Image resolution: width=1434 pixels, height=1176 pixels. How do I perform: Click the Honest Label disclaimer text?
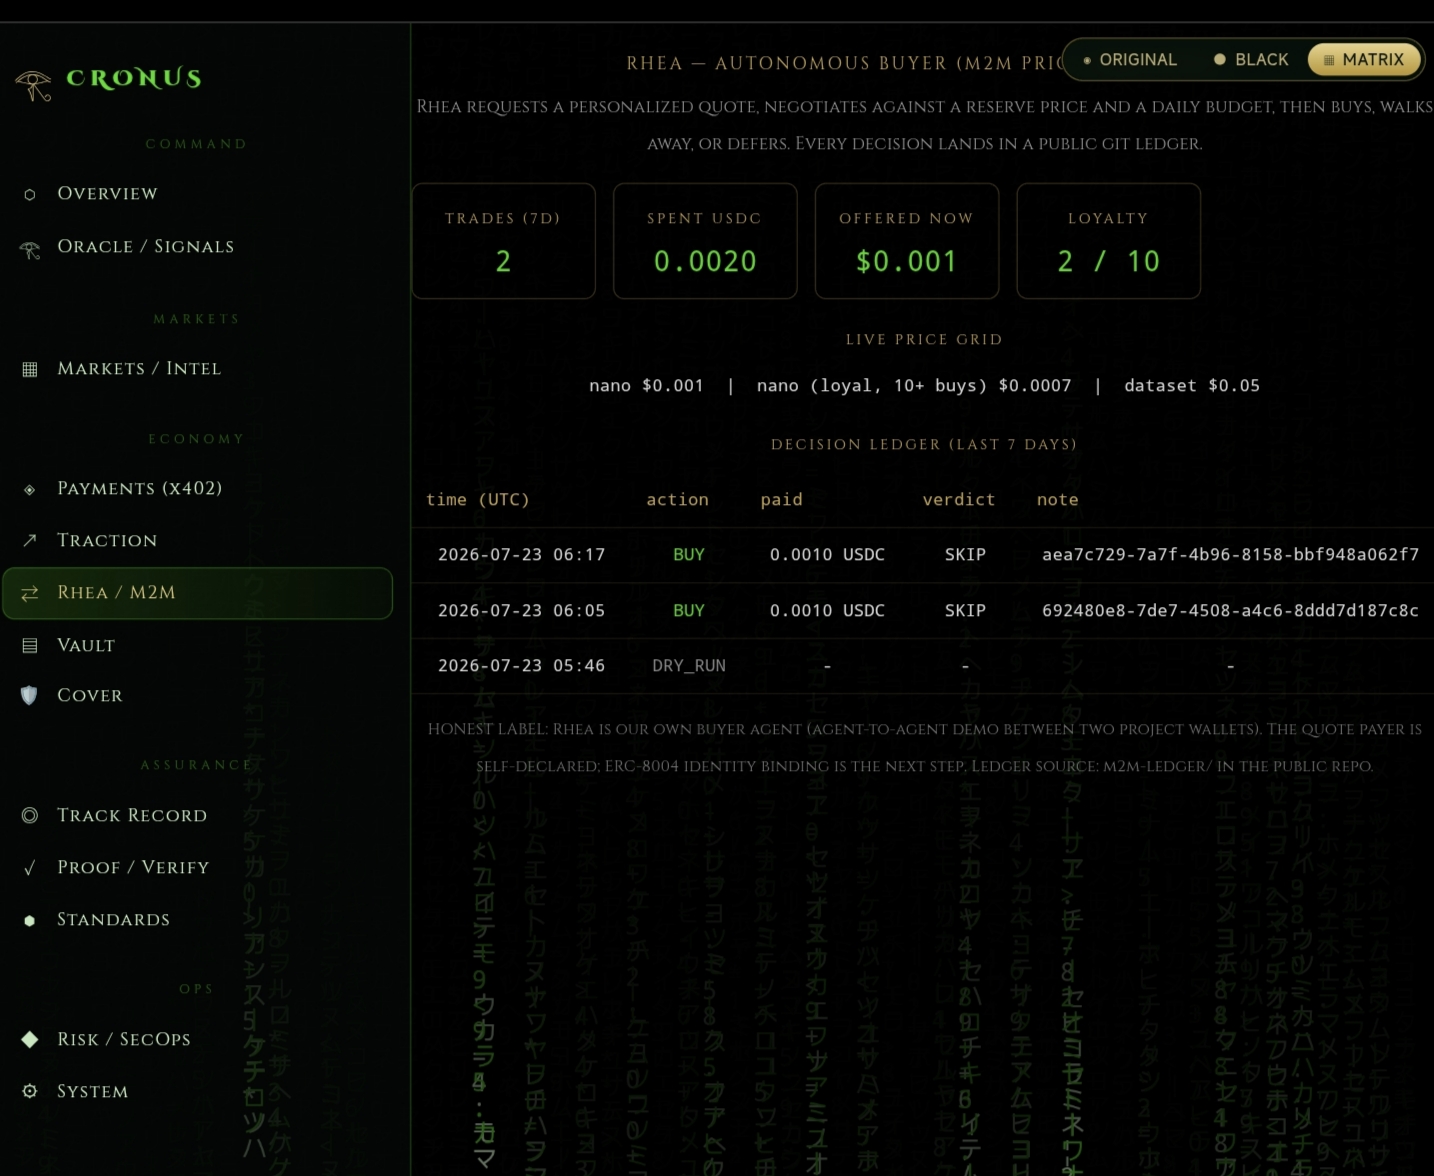coord(924,748)
